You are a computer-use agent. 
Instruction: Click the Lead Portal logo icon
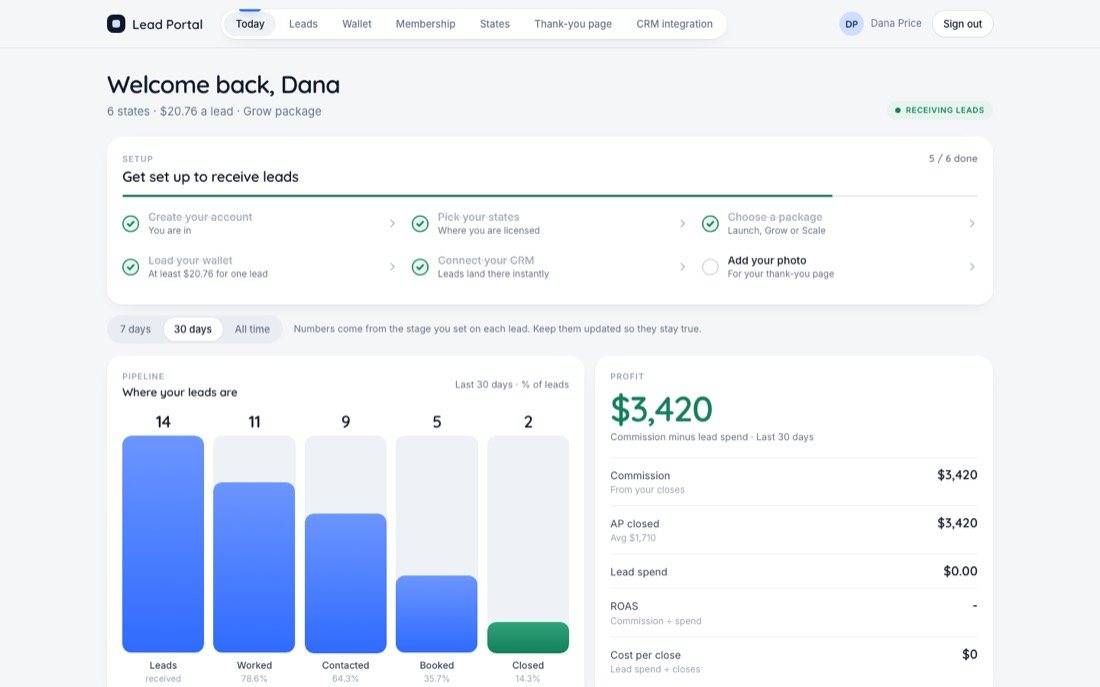pos(116,24)
